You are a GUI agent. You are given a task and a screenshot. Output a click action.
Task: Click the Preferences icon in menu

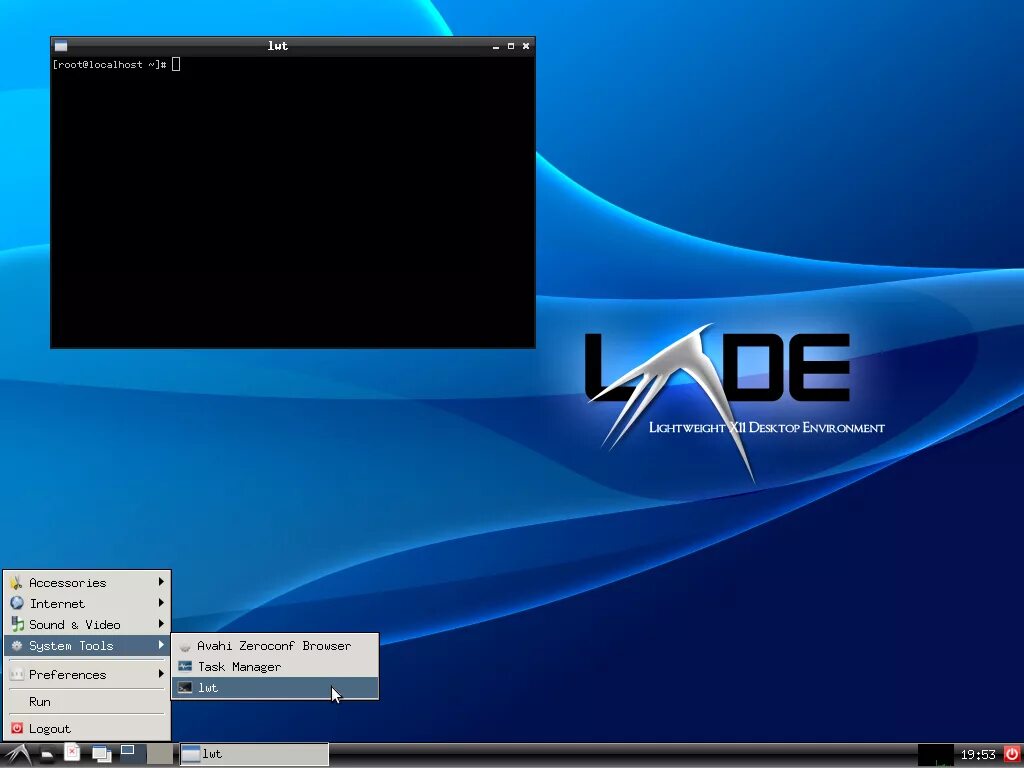17,674
